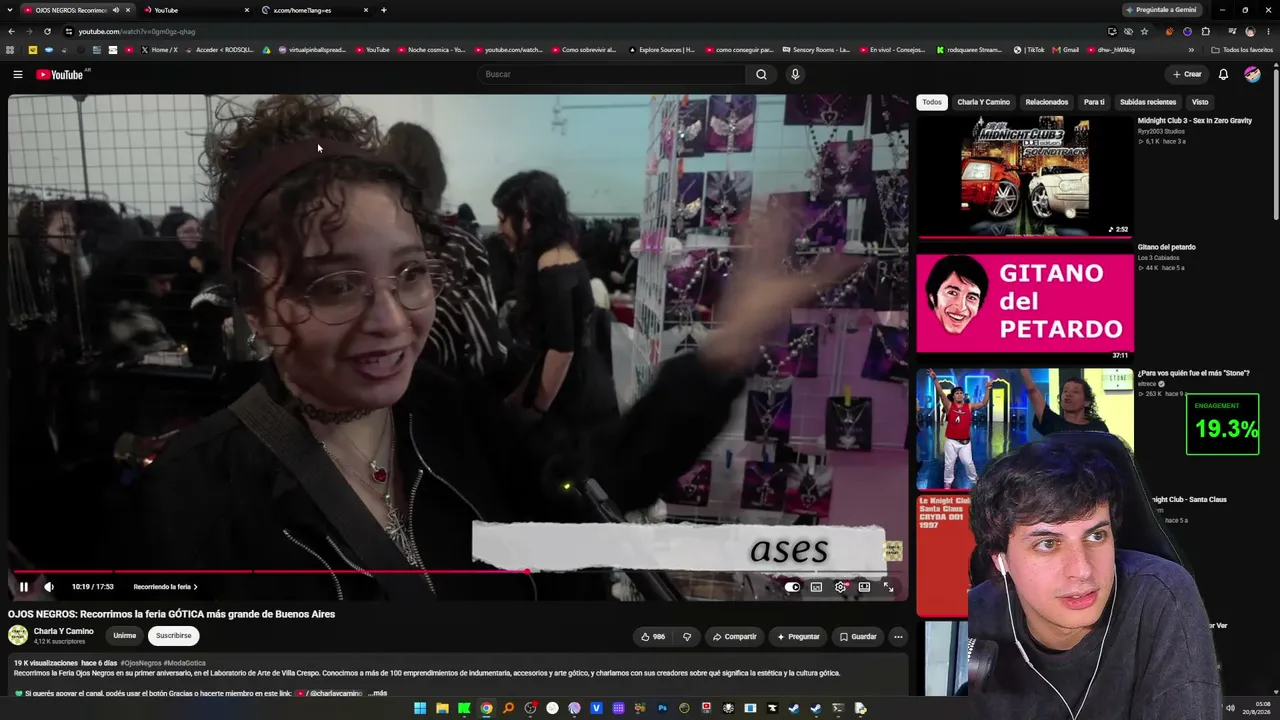Go back in browser history

pyautogui.click(x=11, y=31)
